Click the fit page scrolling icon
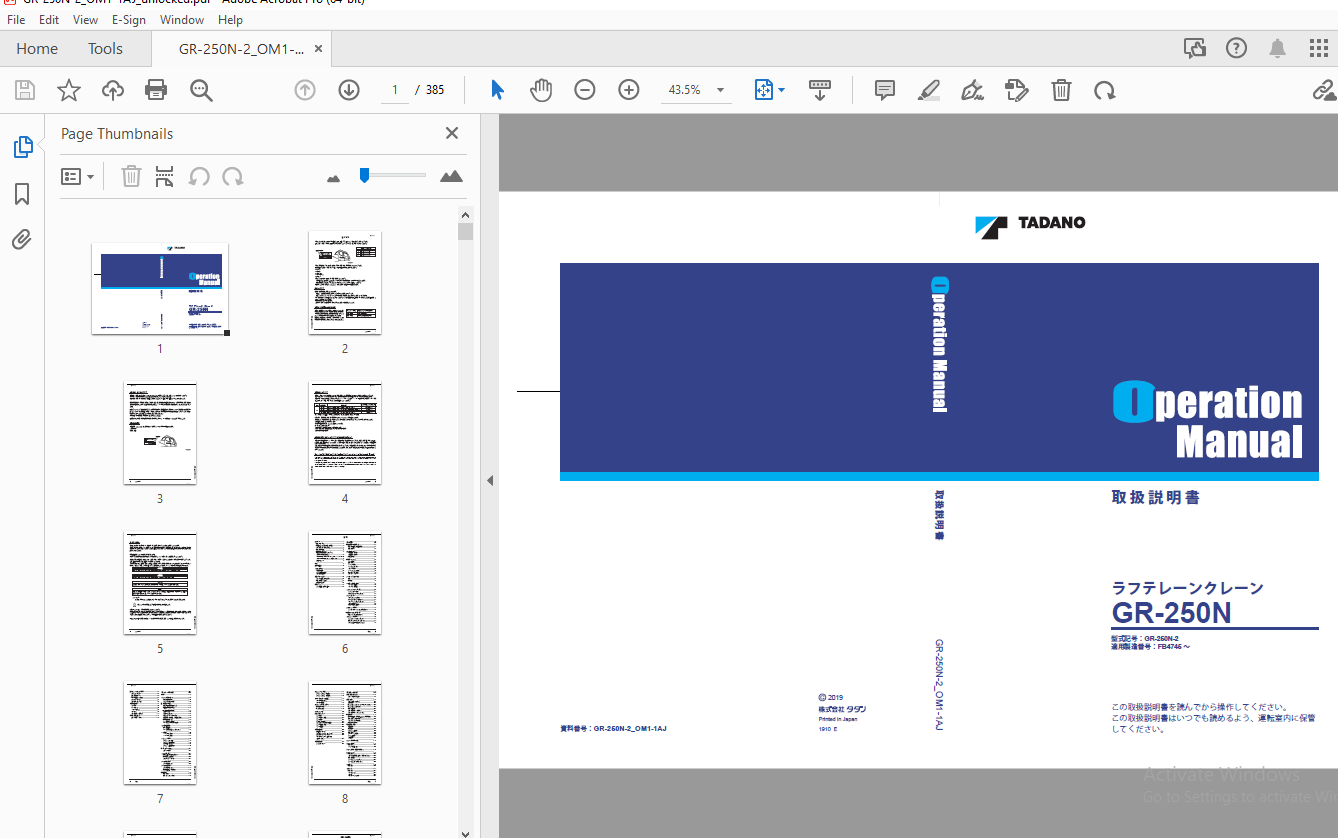This screenshot has height=838, width=1338. pyautogui.click(x=764, y=90)
